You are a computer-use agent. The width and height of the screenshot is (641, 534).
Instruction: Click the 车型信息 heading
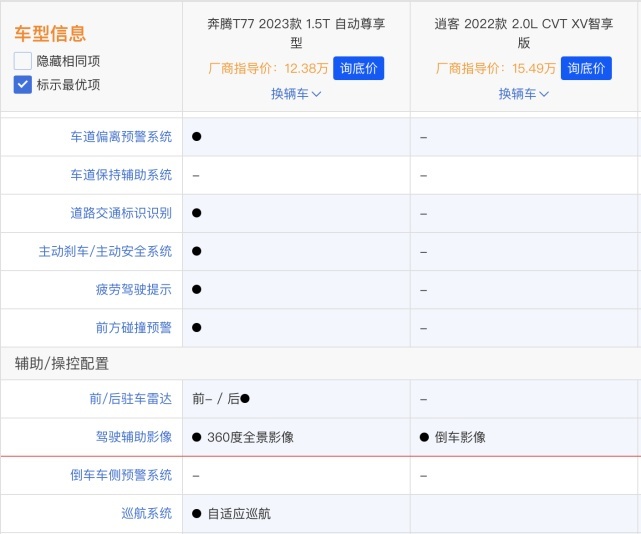[50, 34]
